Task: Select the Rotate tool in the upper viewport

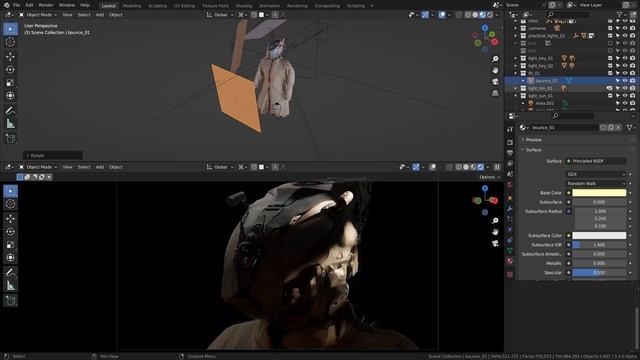Action: coord(10,69)
